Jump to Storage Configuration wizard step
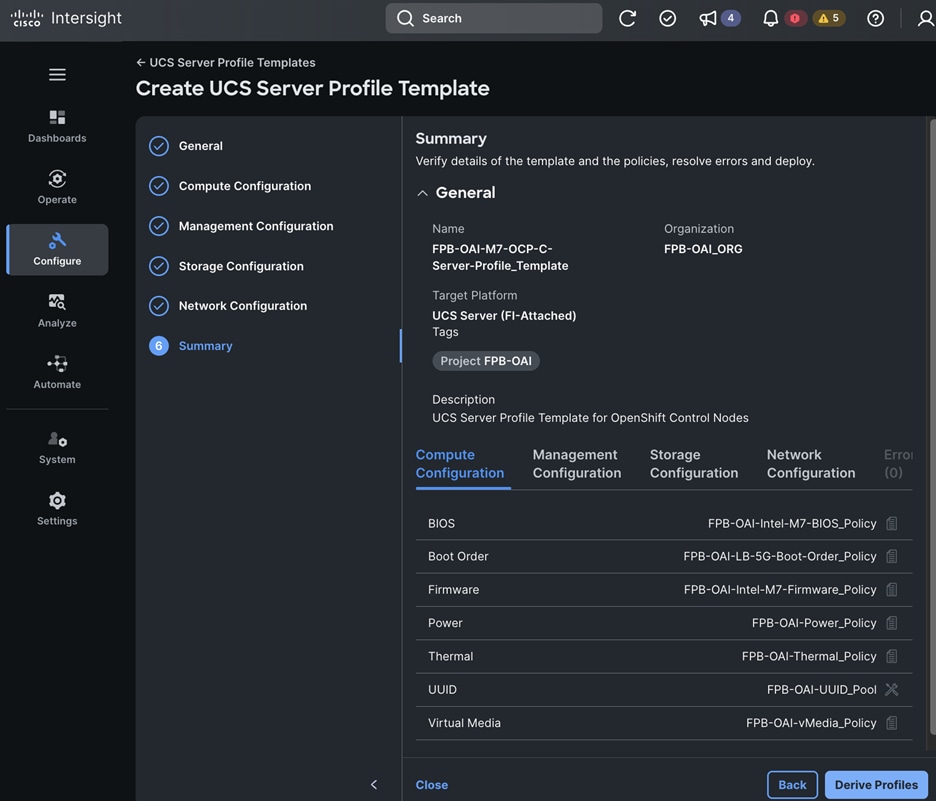The width and height of the screenshot is (936, 801). point(226,266)
